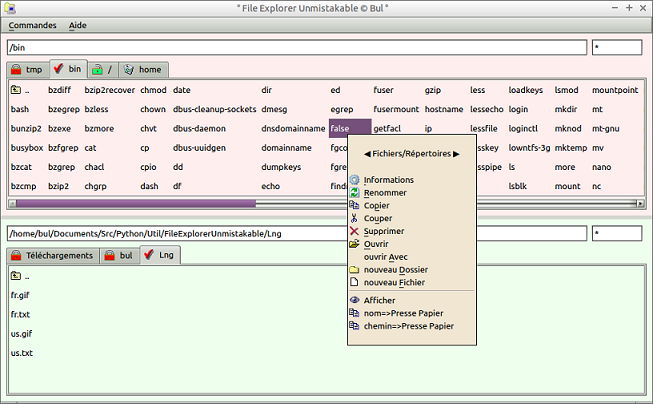Click the purple horizontal scrollbar thumb
This screenshot has width=653, height=404.
[x=136, y=204]
